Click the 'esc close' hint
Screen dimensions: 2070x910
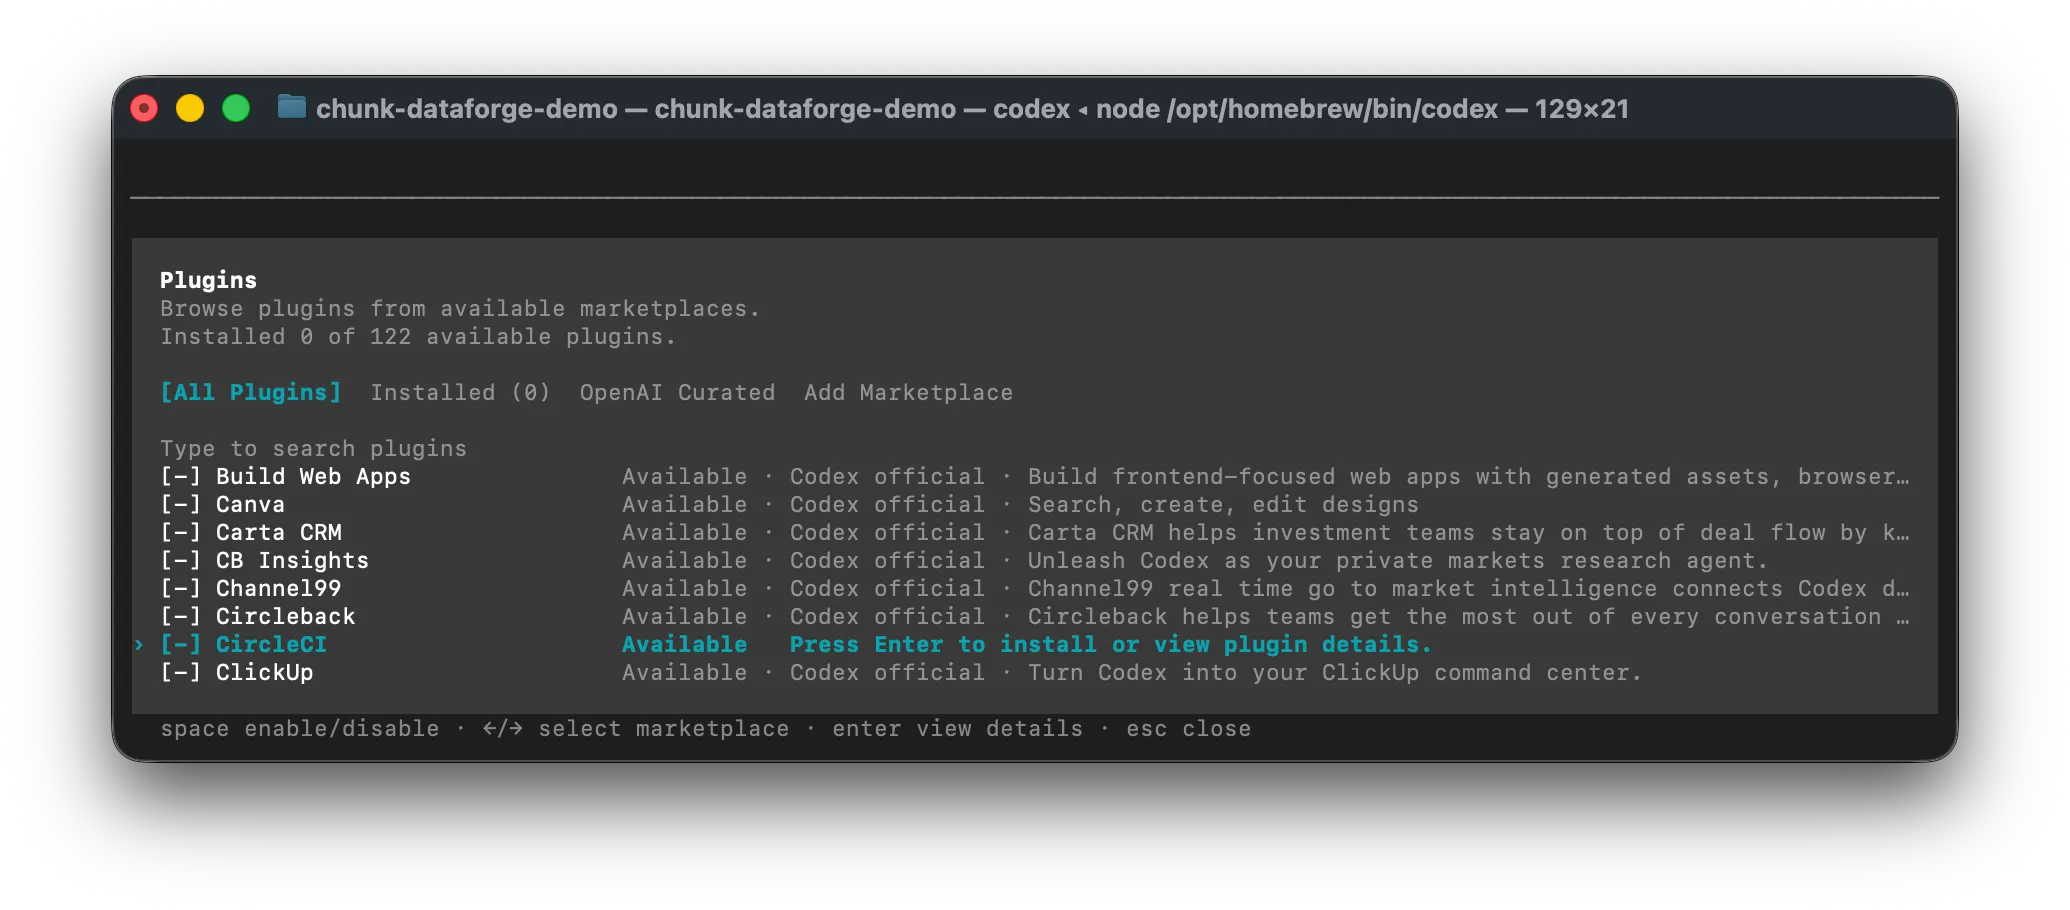coord(1188,729)
